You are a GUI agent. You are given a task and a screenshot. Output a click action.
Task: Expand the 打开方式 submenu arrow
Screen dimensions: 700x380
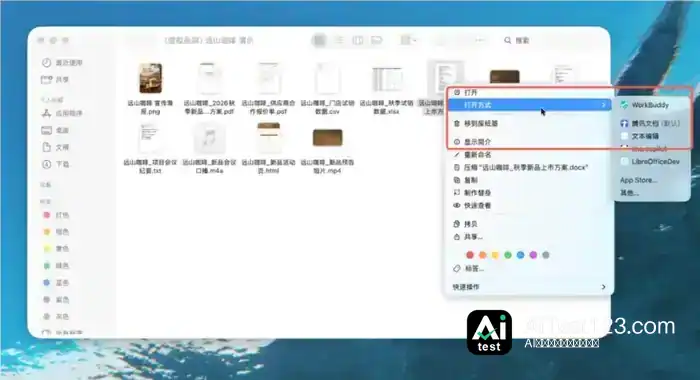point(604,105)
